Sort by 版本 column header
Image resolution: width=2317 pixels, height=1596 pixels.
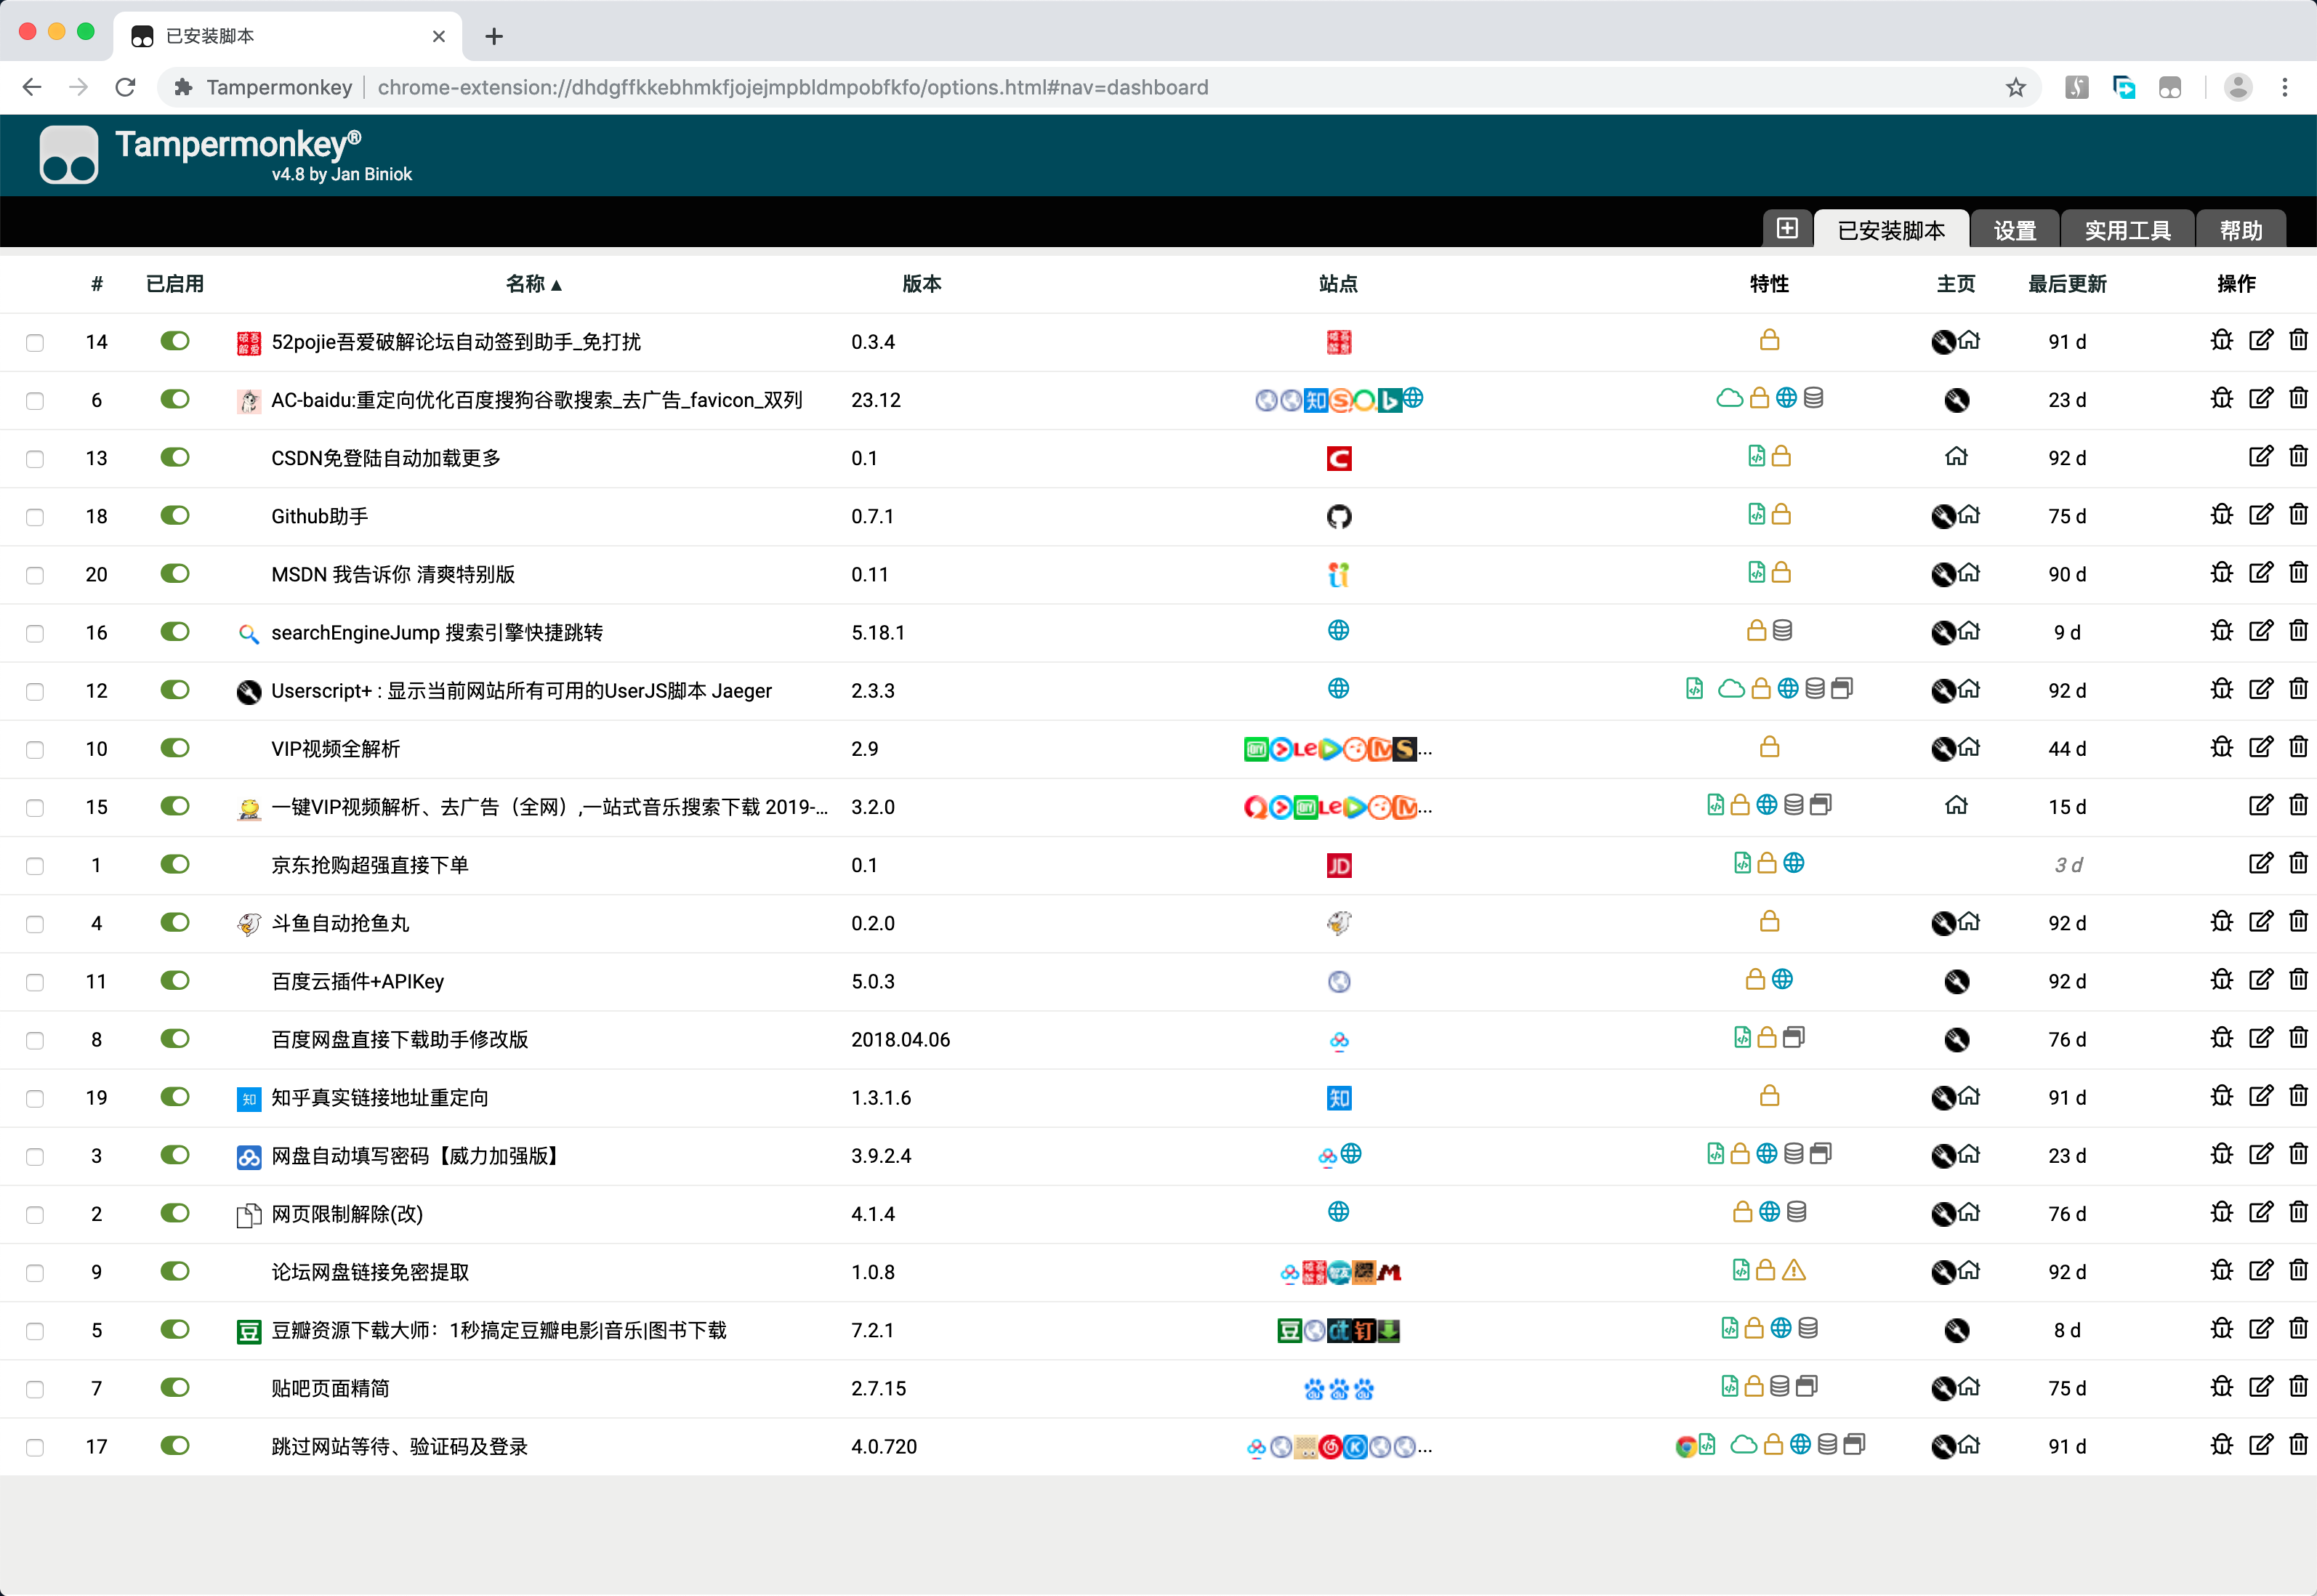pyautogui.click(x=921, y=284)
